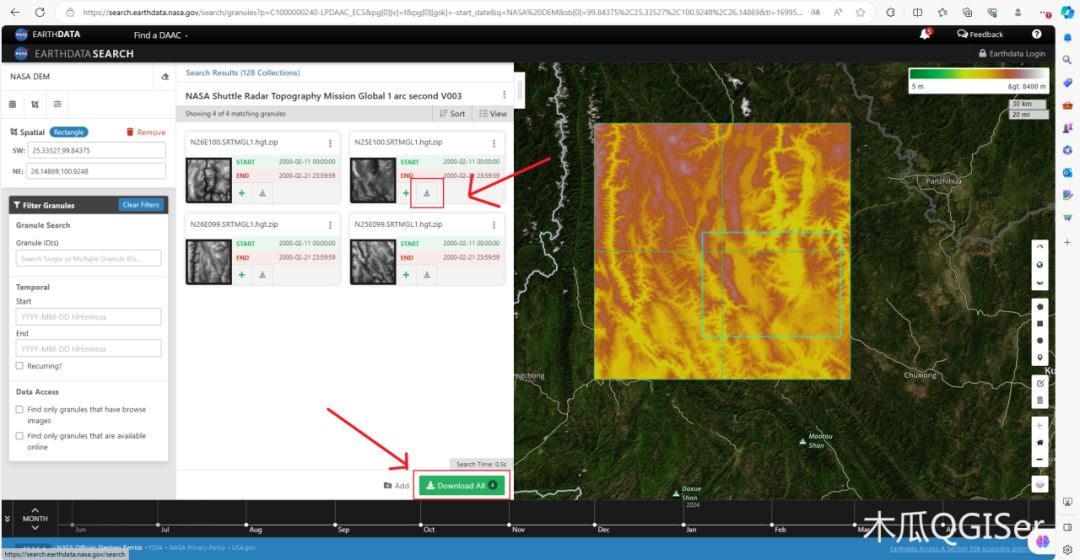The height and width of the screenshot is (560, 1080).
Task: Add N26E099 granule with plus icon
Action: click(x=242, y=275)
